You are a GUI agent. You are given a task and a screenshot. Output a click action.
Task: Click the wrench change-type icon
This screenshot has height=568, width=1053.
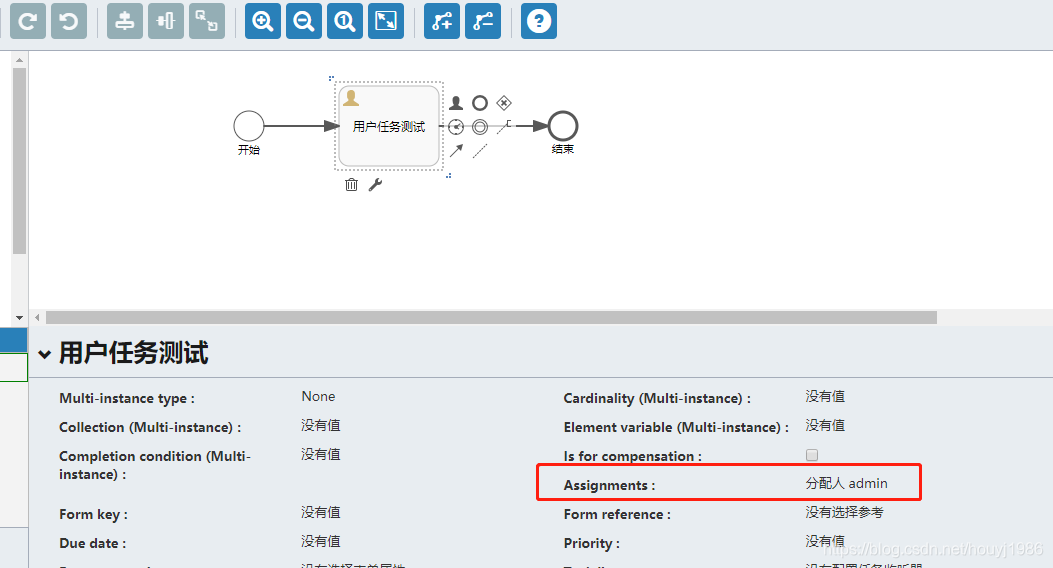pyautogui.click(x=375, y=185)
